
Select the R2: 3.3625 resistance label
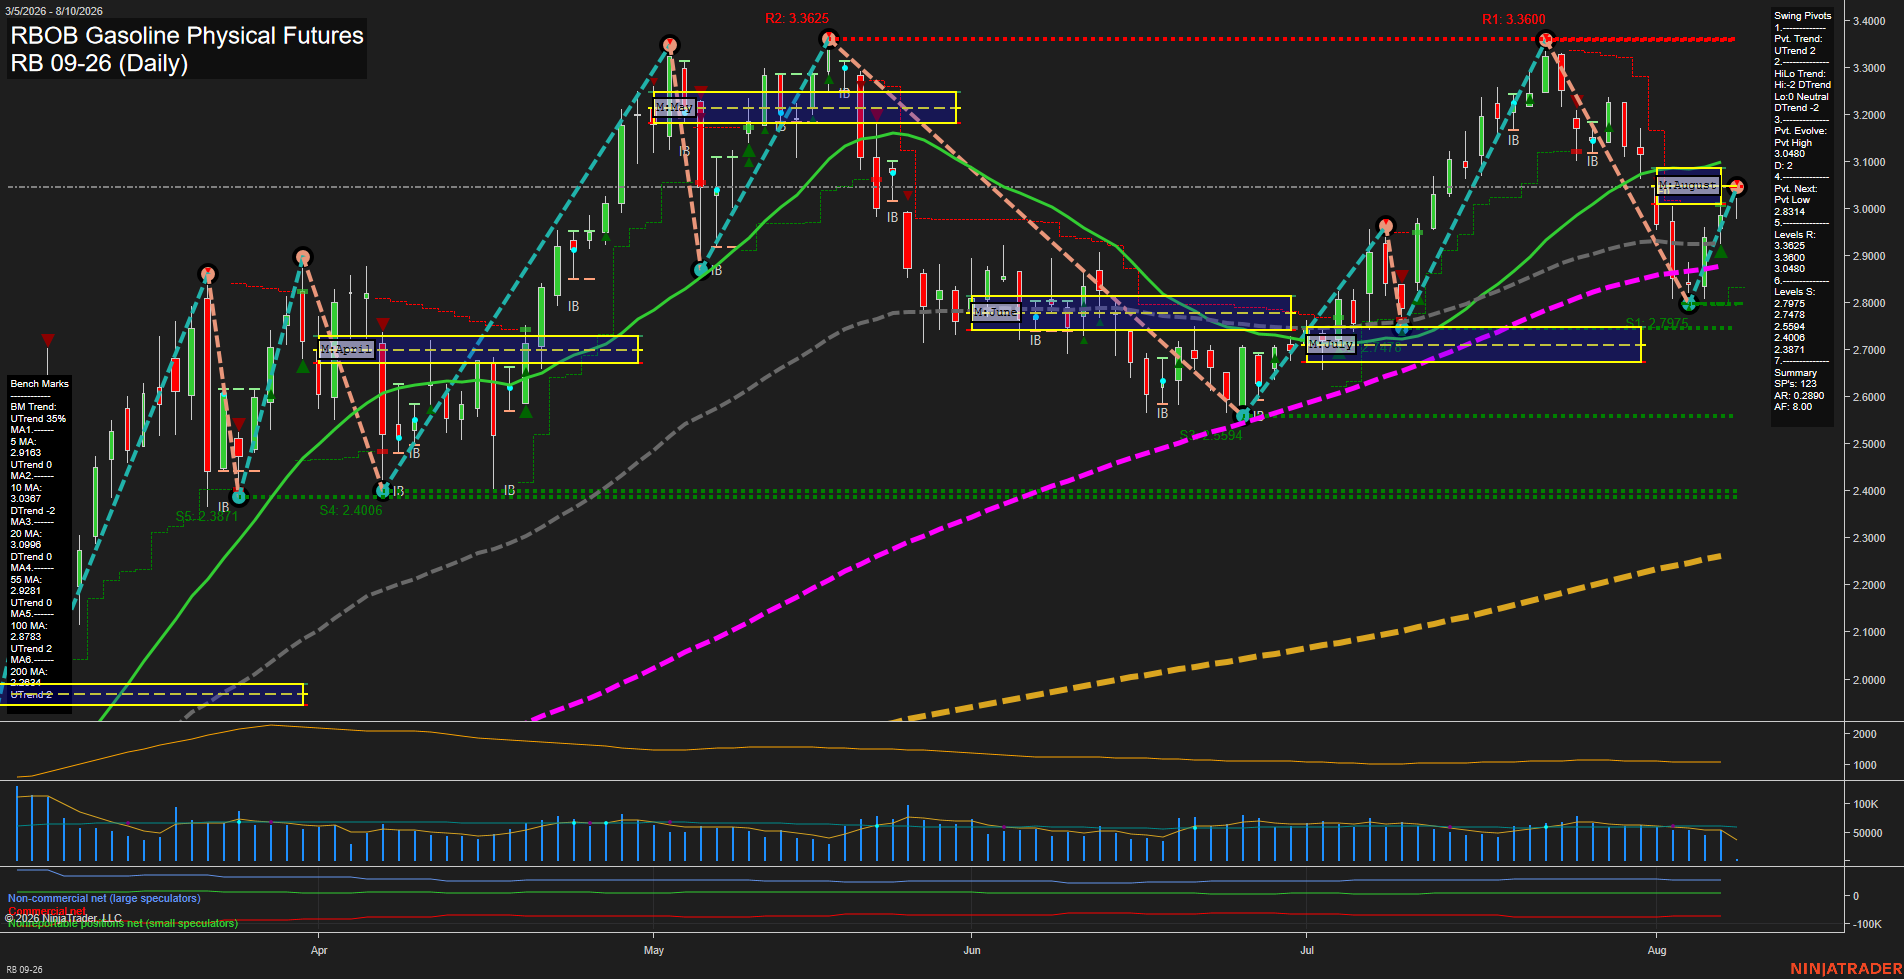(797, 19)
